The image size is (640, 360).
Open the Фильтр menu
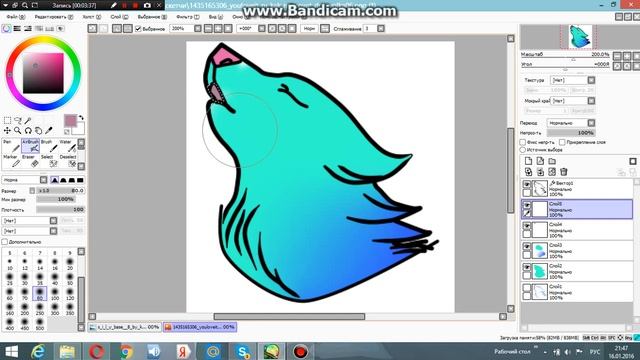(188, 17)
